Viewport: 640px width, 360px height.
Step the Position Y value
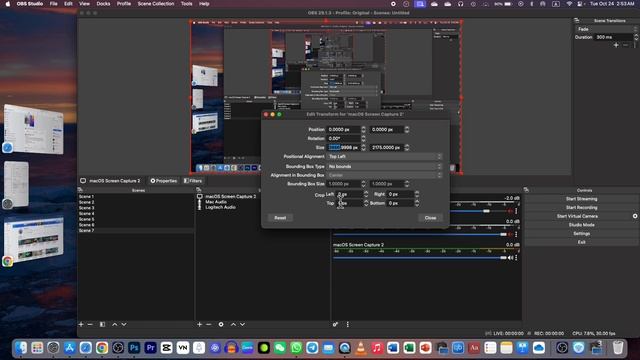(x=407, y=129)
